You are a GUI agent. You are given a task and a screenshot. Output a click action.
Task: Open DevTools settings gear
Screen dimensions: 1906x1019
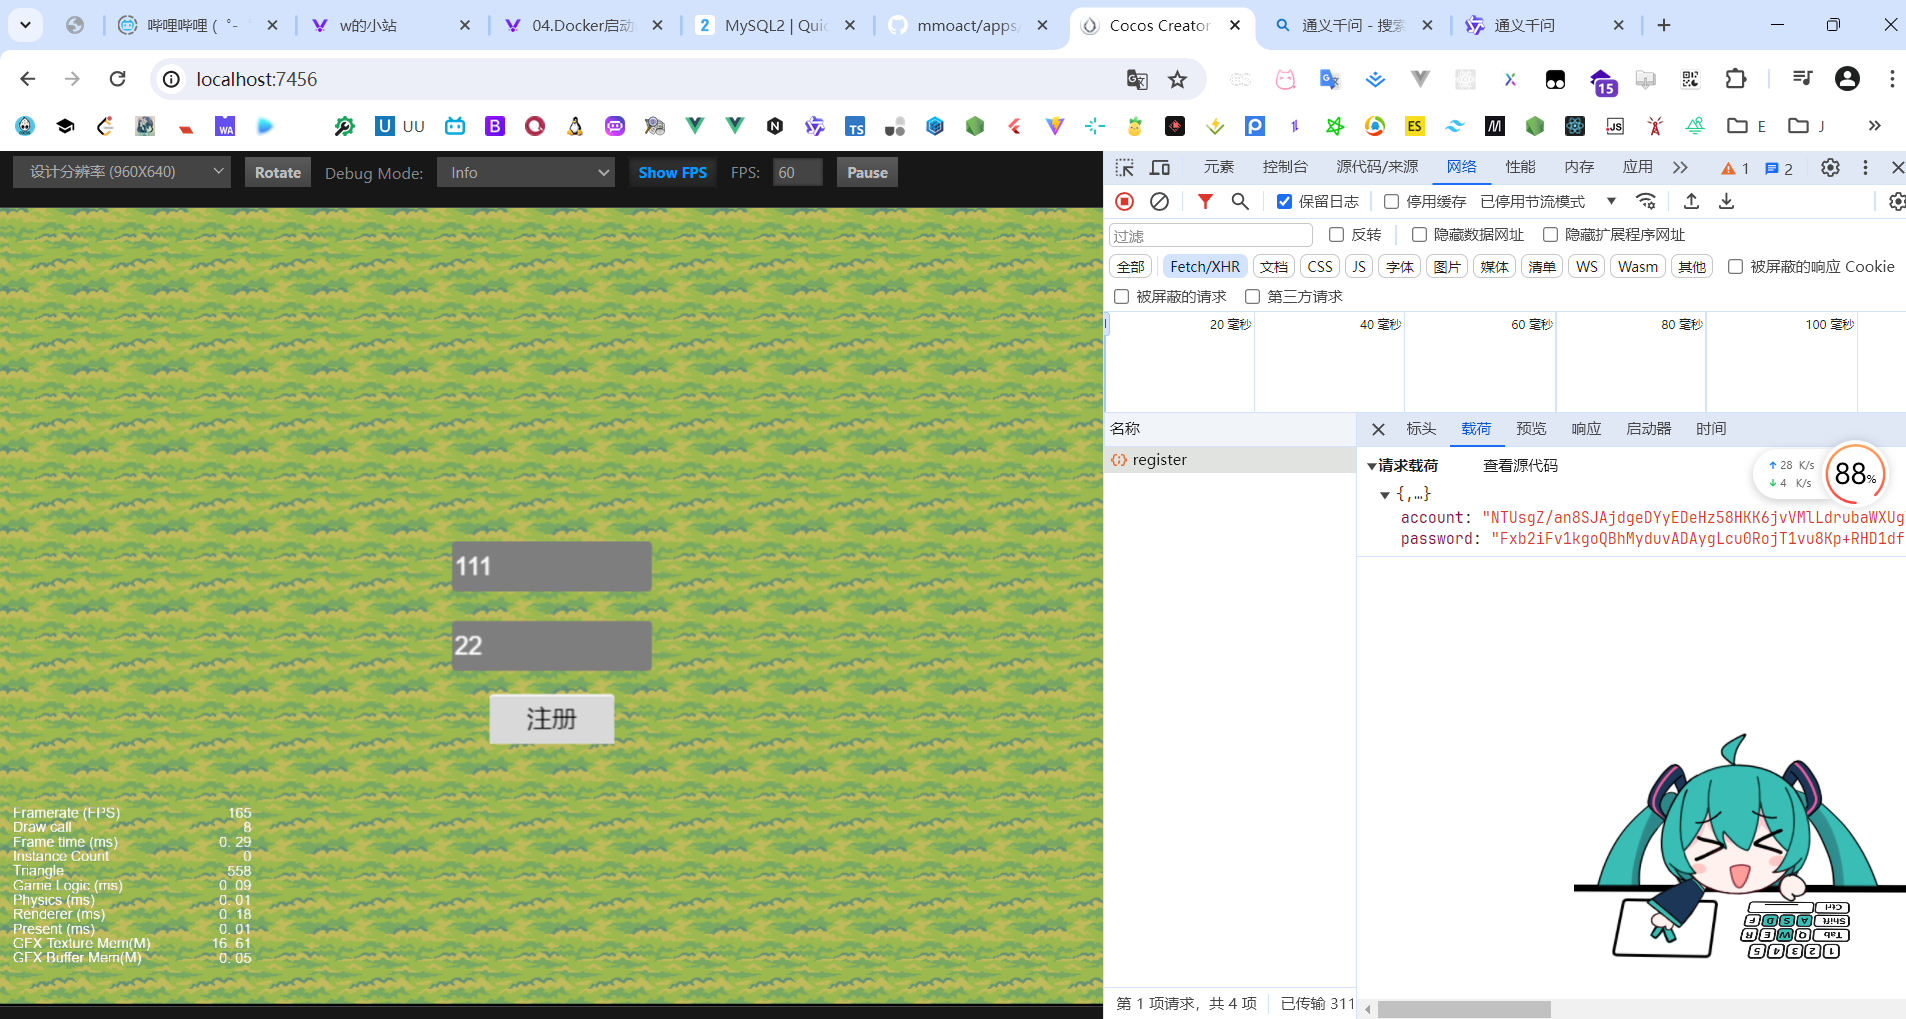pyautogui.click(x=1830, y=168)
